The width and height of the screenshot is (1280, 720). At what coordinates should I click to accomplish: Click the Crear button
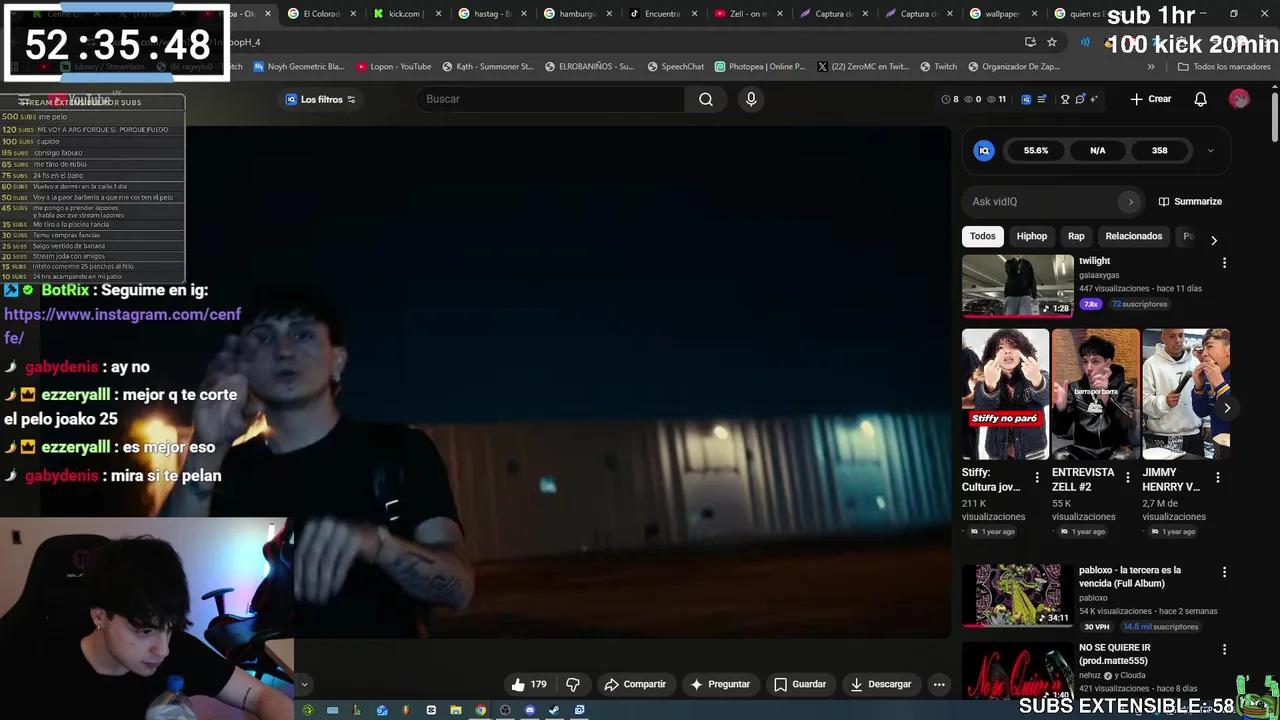pyautogui.click(x=1150, y=98)
